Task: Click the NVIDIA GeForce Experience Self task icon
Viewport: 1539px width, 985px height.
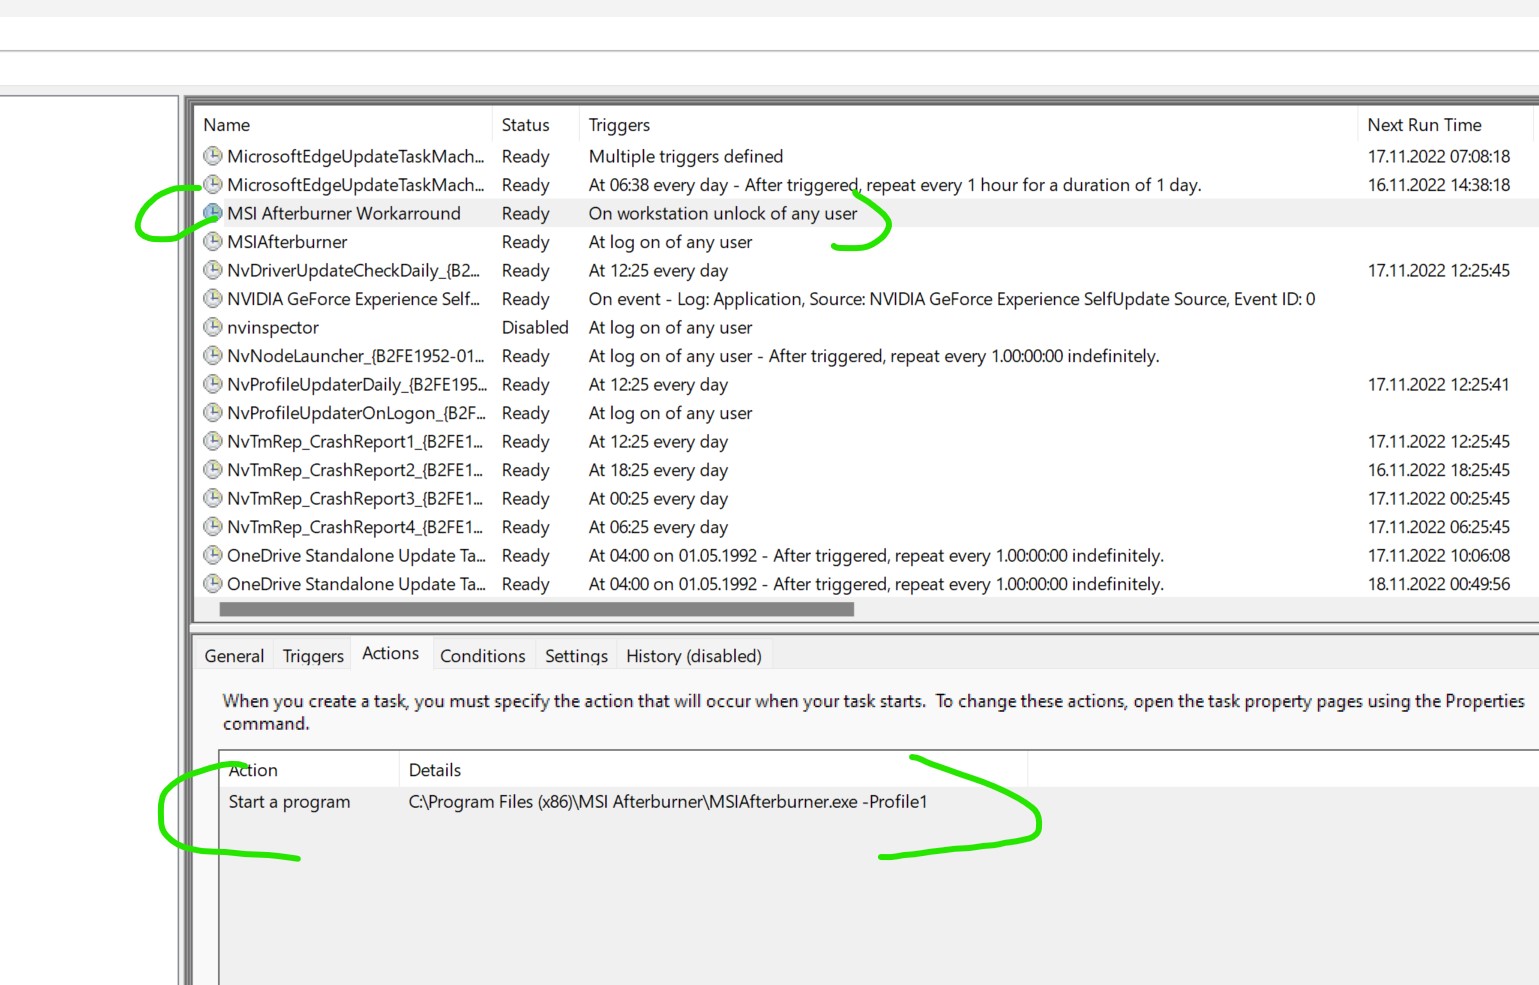Action: (x=213, y=299)
